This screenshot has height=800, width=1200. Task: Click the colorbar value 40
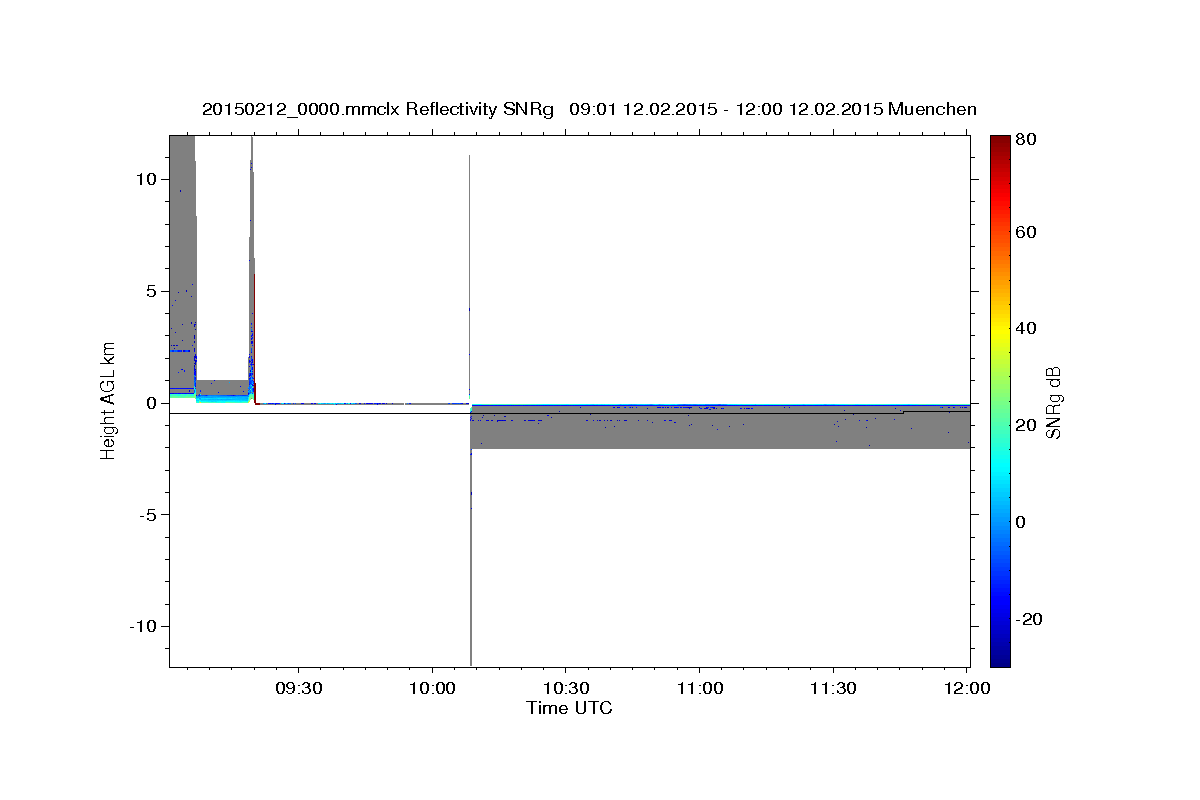[x=1025, y=328]
